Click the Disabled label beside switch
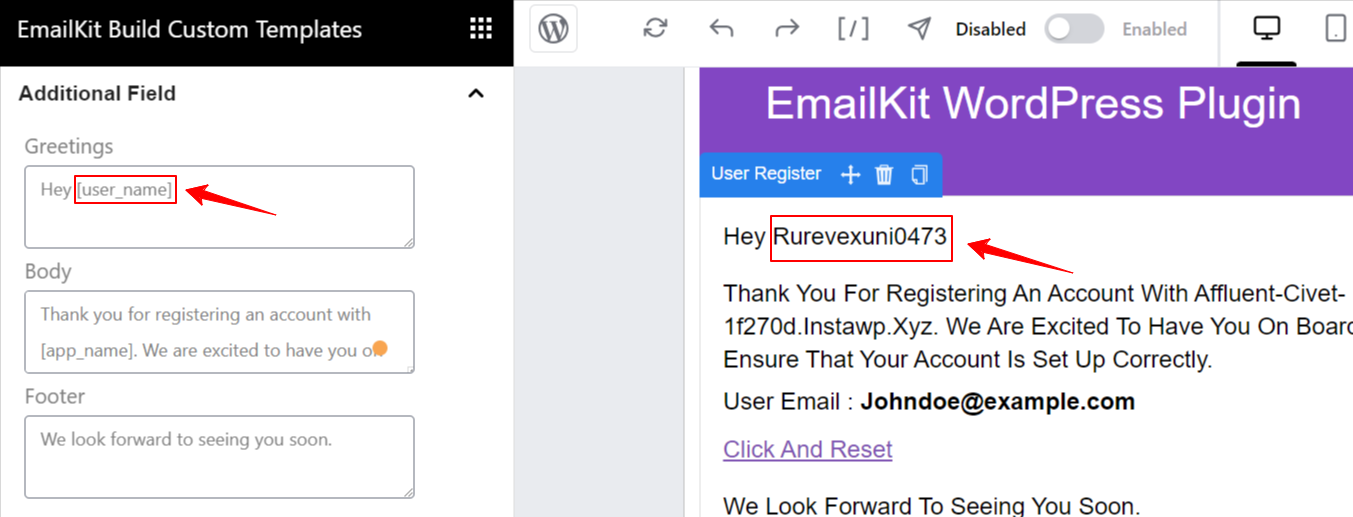 (990, 29)
